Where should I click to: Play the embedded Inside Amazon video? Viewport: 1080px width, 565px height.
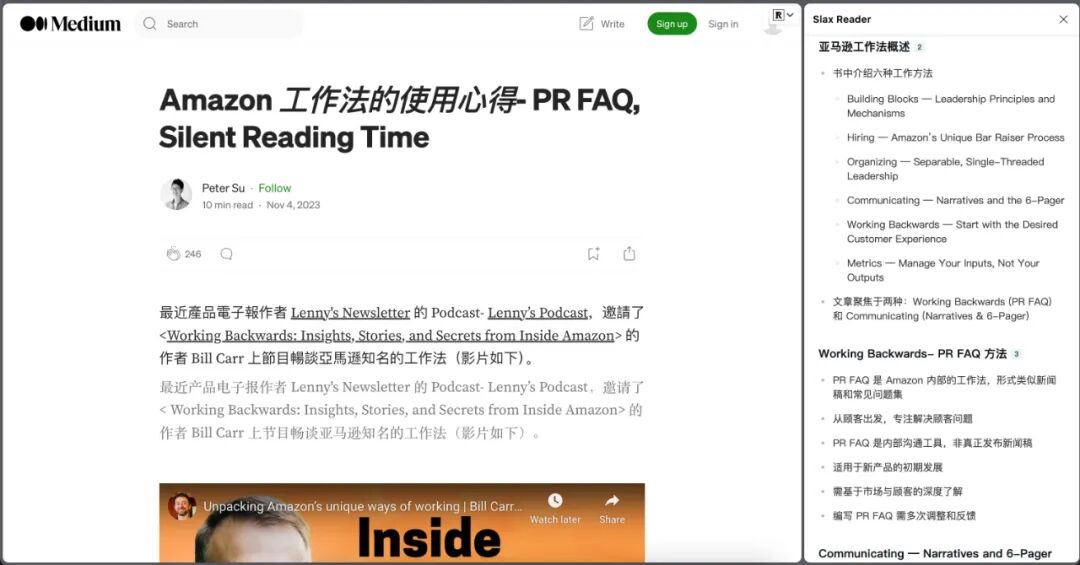(x=402, y=524)
